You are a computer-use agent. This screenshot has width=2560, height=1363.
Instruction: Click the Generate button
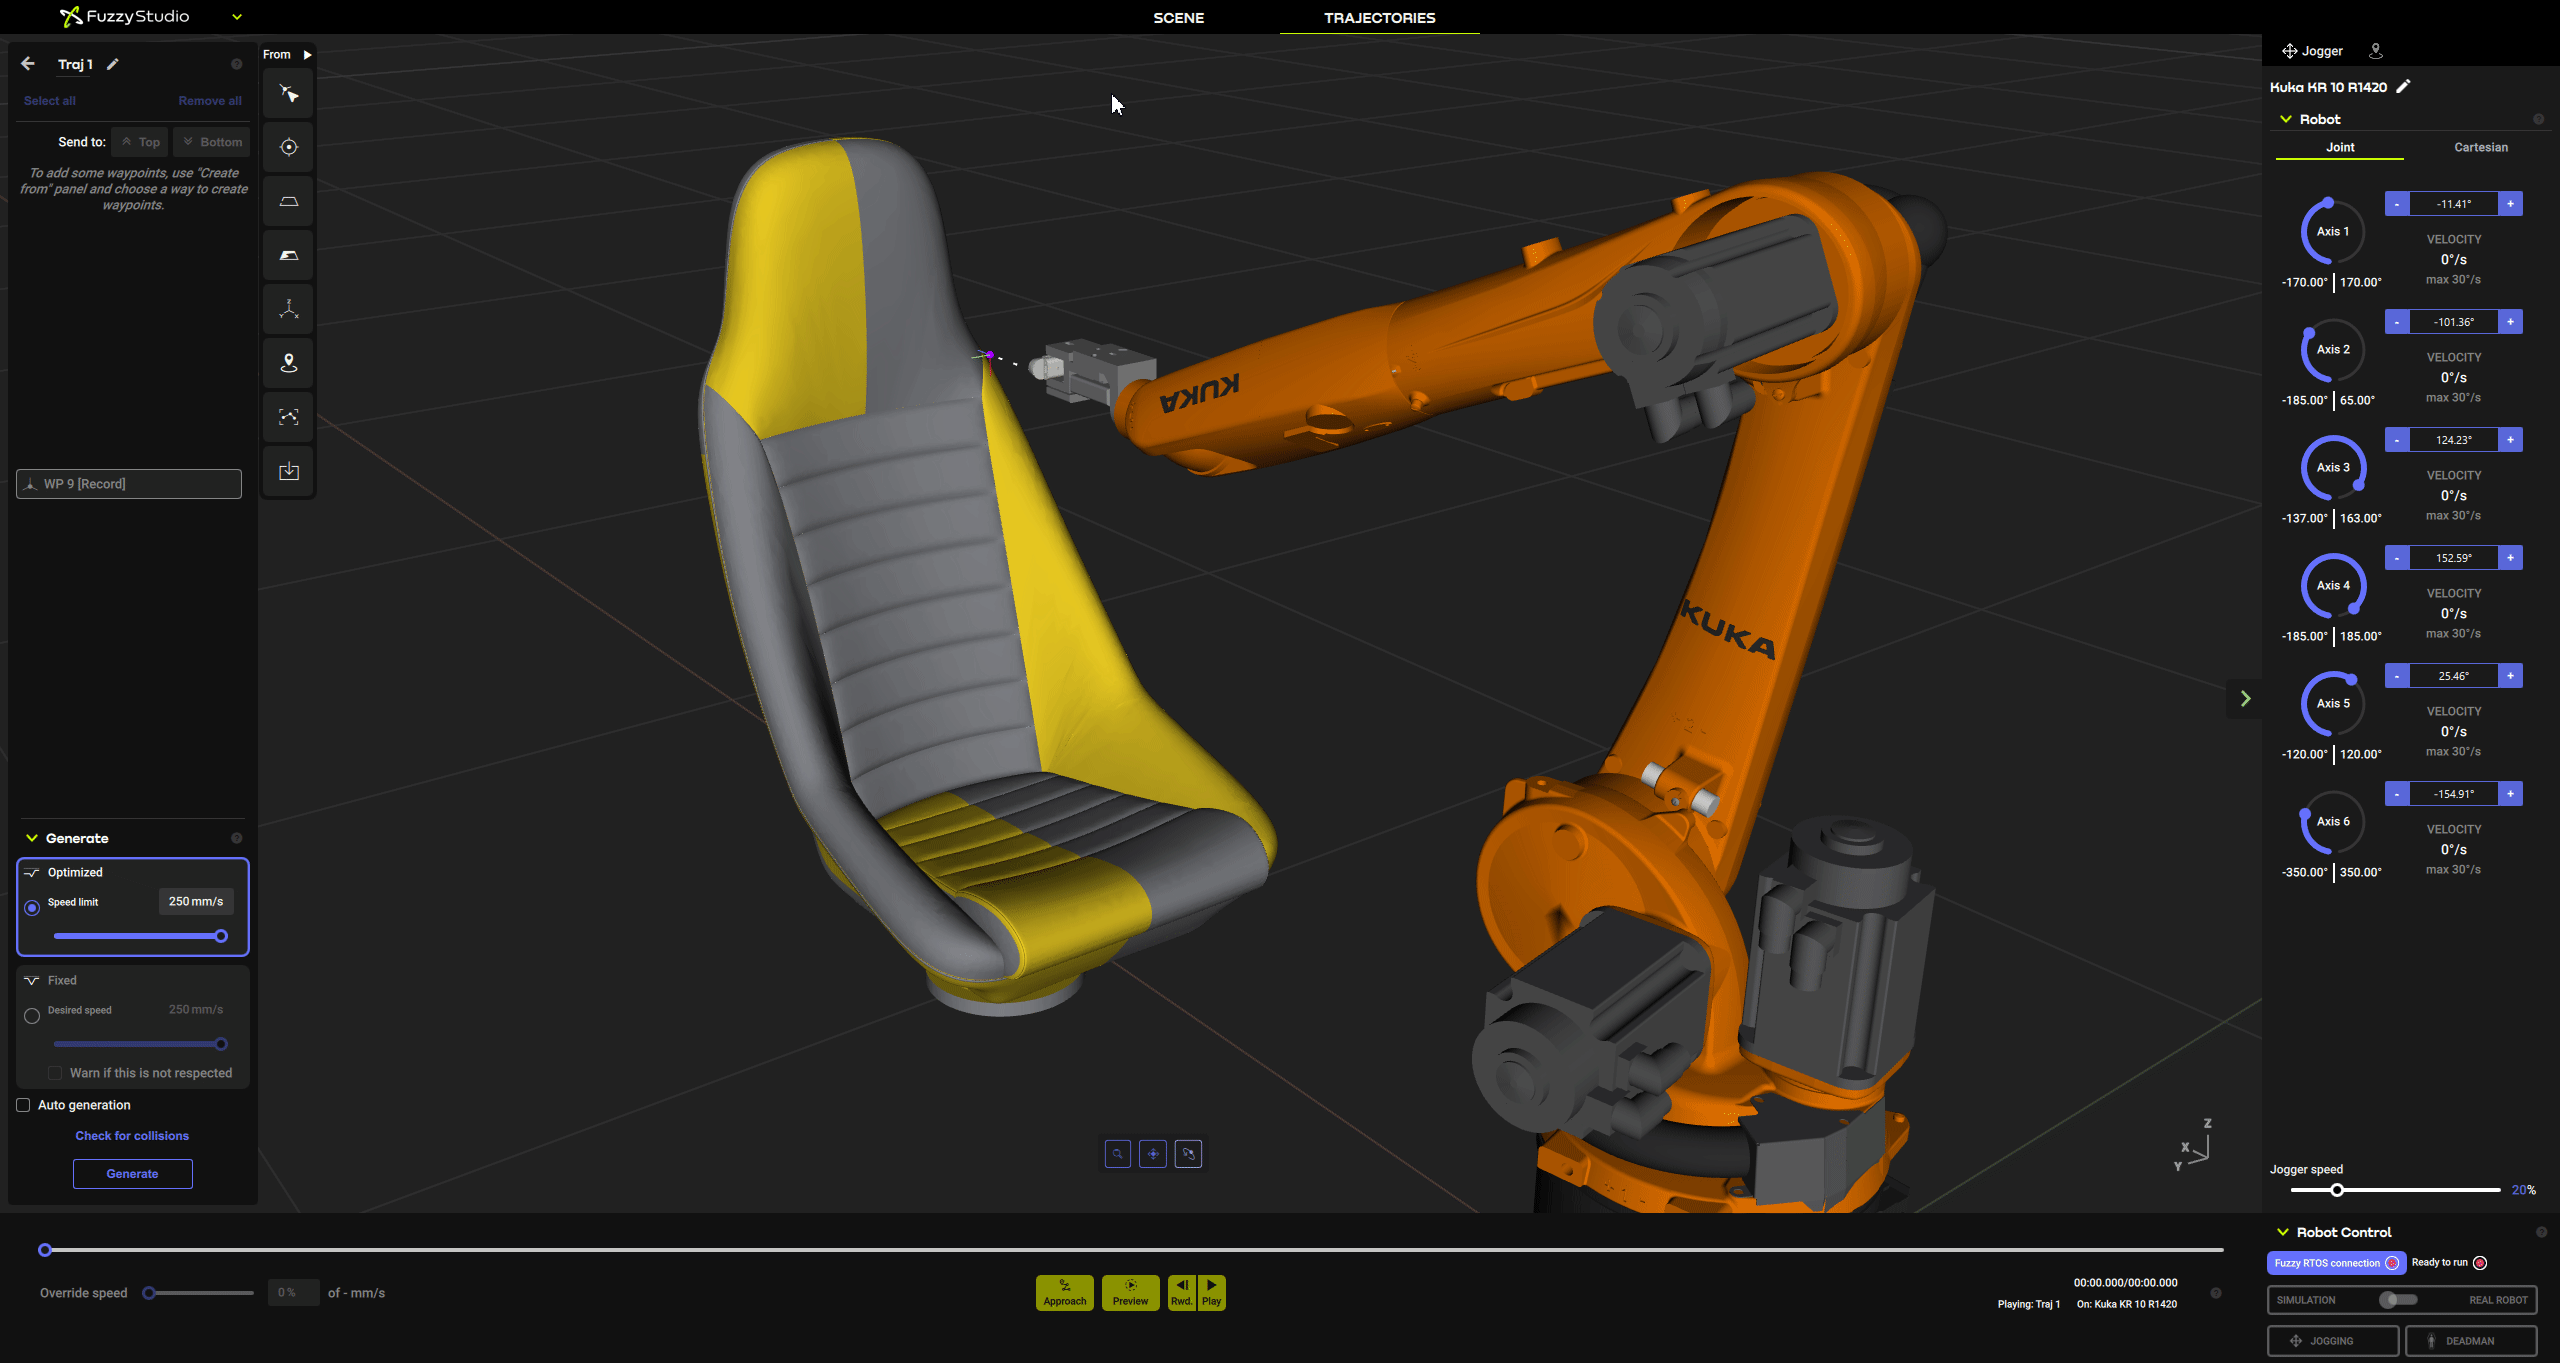(x=133, y=1174)
